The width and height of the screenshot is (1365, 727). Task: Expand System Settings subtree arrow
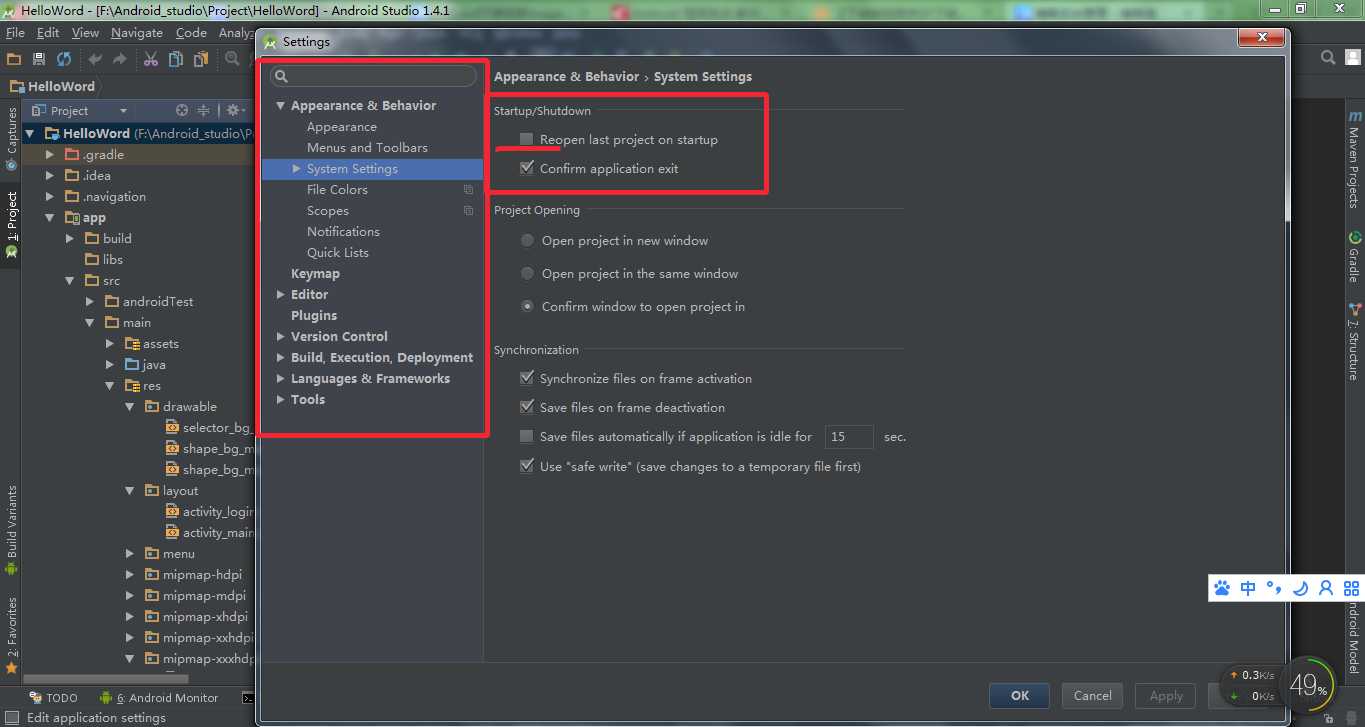297,168
